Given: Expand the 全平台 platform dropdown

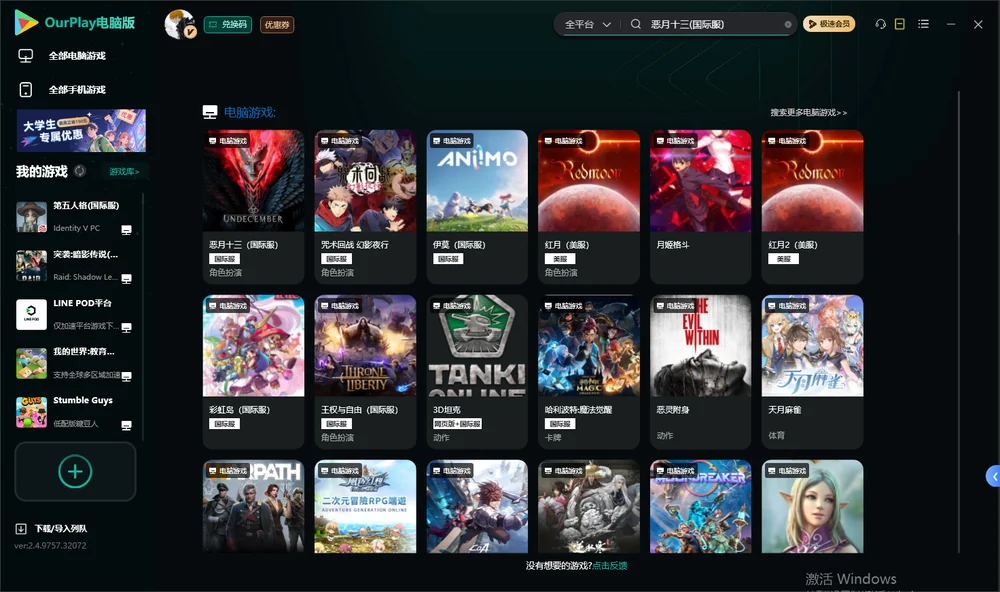Looking at the screenshot, I should pos(587,24).
